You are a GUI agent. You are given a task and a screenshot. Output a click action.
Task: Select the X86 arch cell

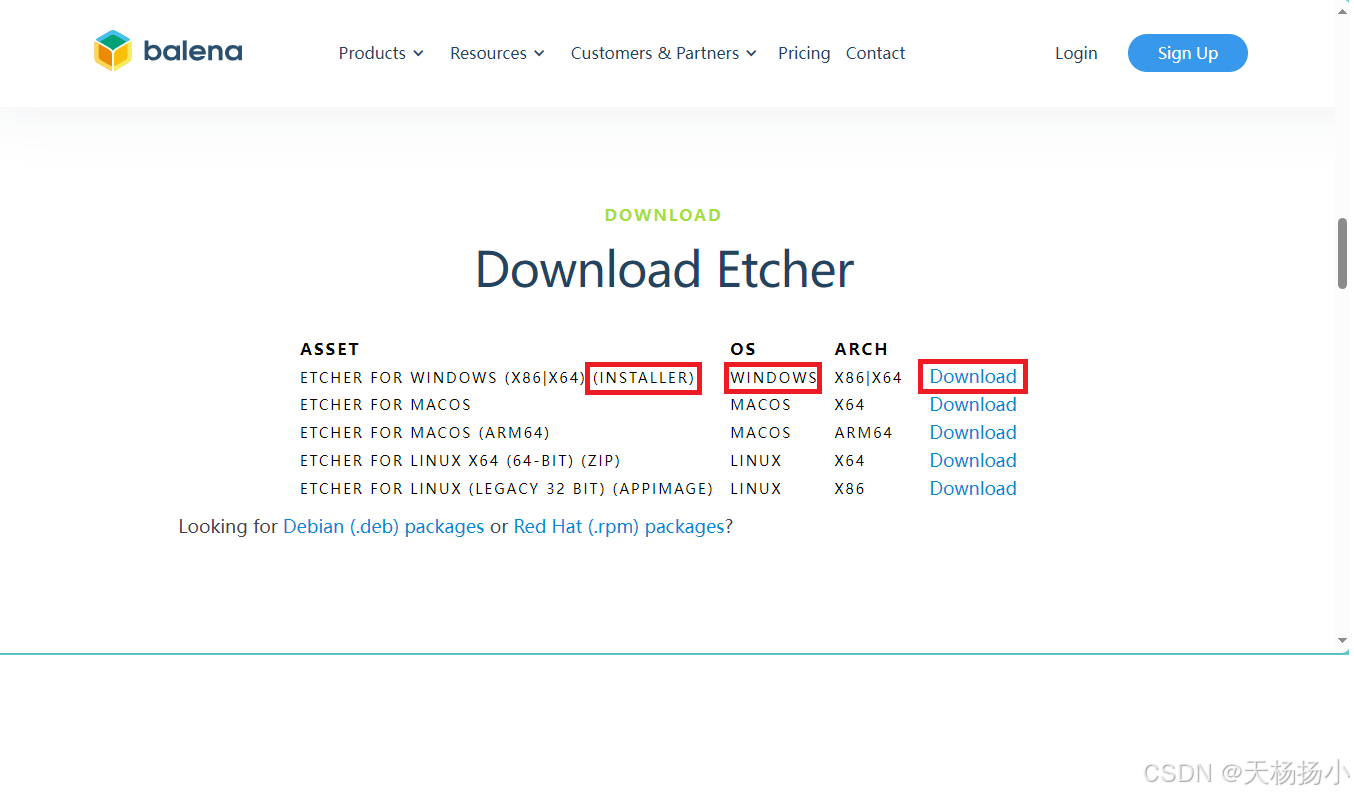click(850, 489)
